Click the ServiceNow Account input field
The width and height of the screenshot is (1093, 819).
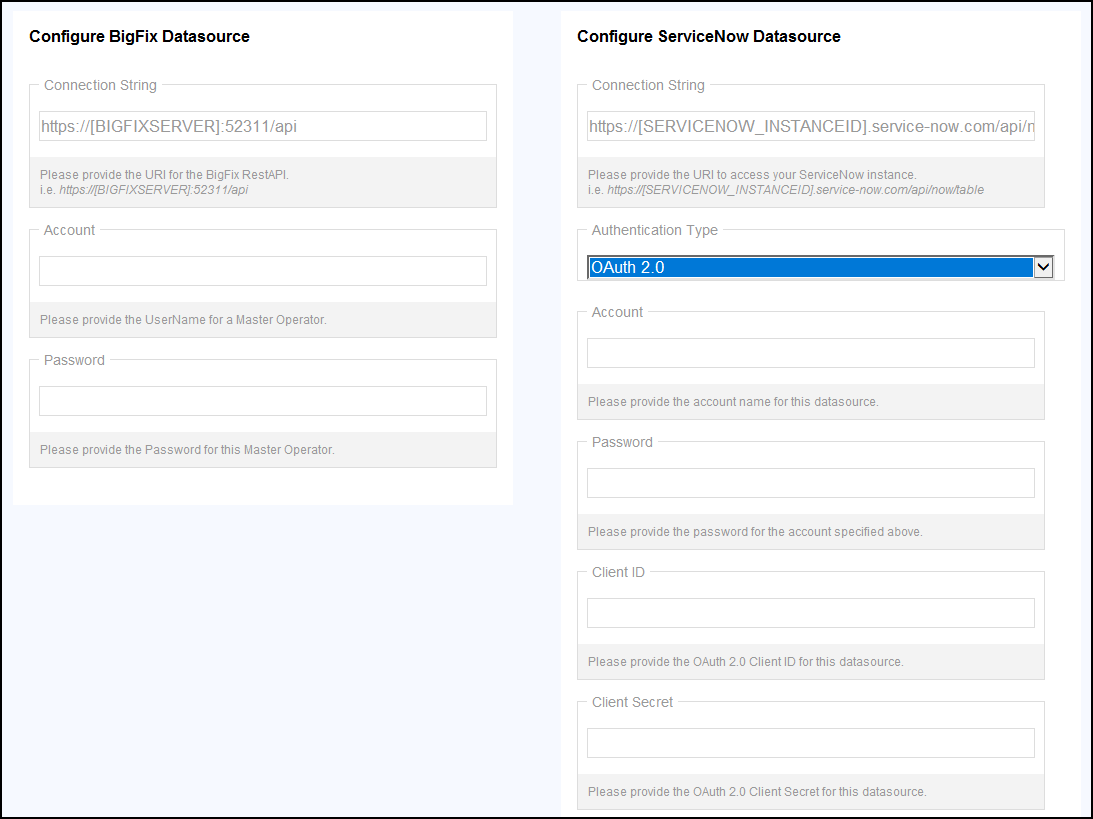coord(811,353)
